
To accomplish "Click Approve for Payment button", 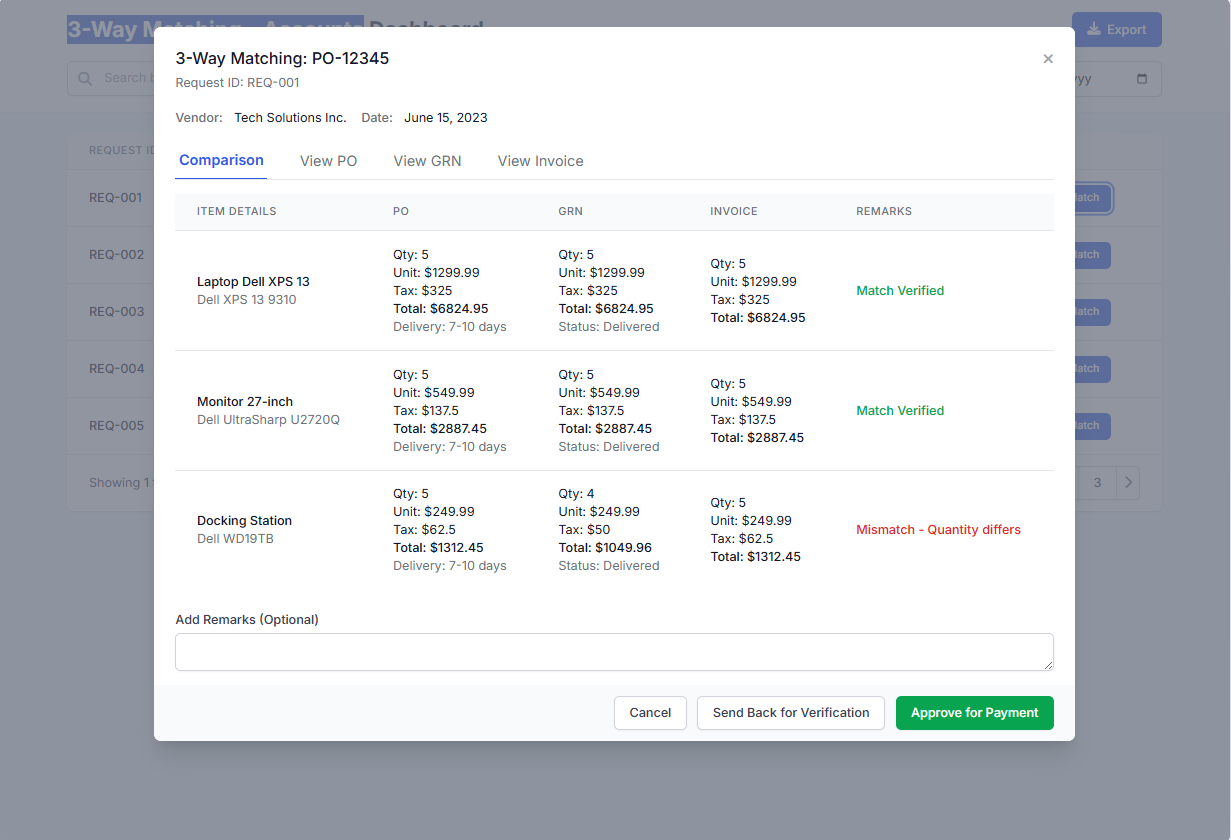I will click(974, 713).
